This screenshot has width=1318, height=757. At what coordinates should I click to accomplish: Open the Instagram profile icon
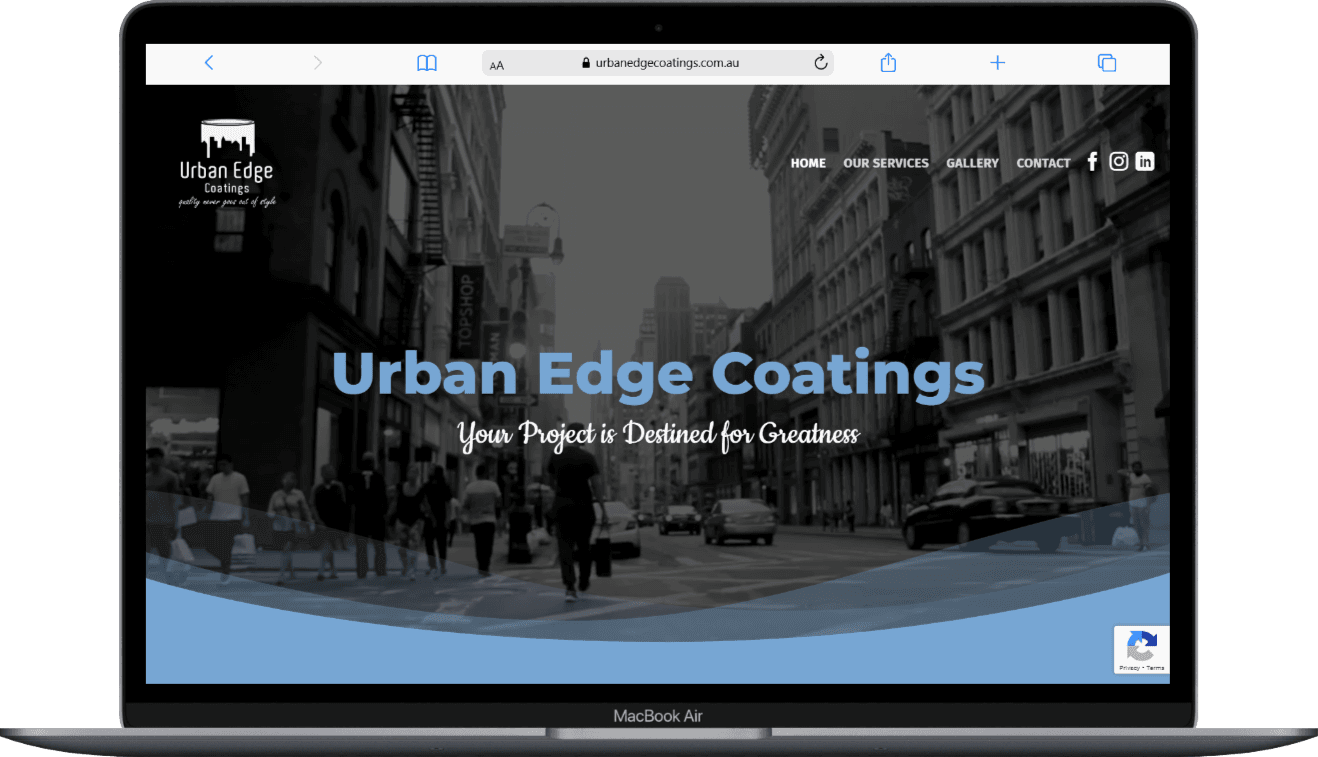click(1118, 161)
